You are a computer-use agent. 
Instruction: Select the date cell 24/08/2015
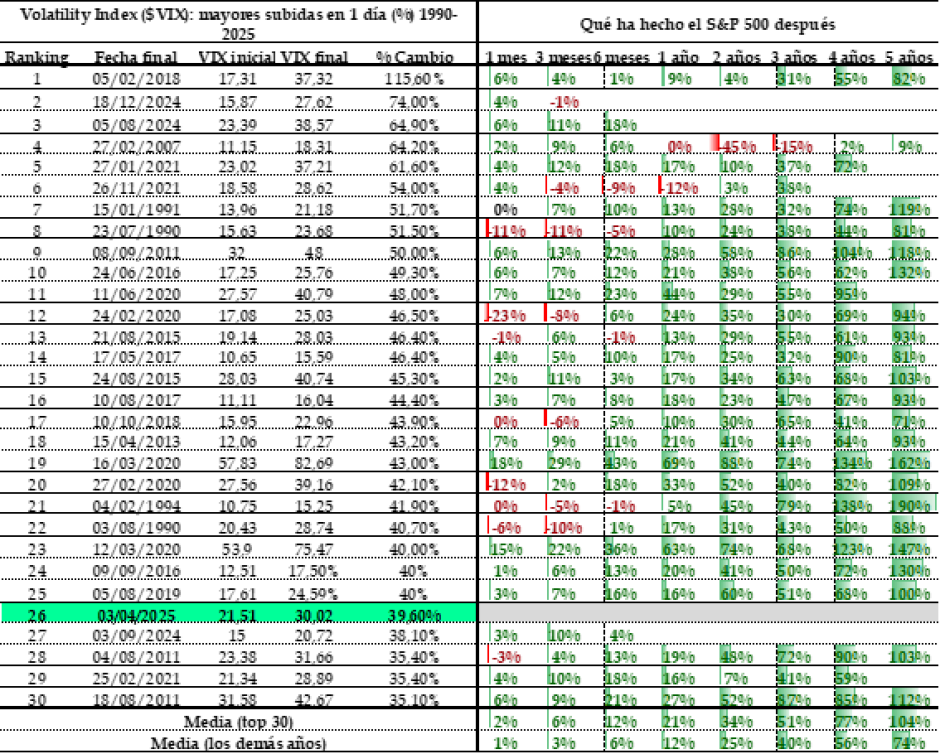coord(136,379)
